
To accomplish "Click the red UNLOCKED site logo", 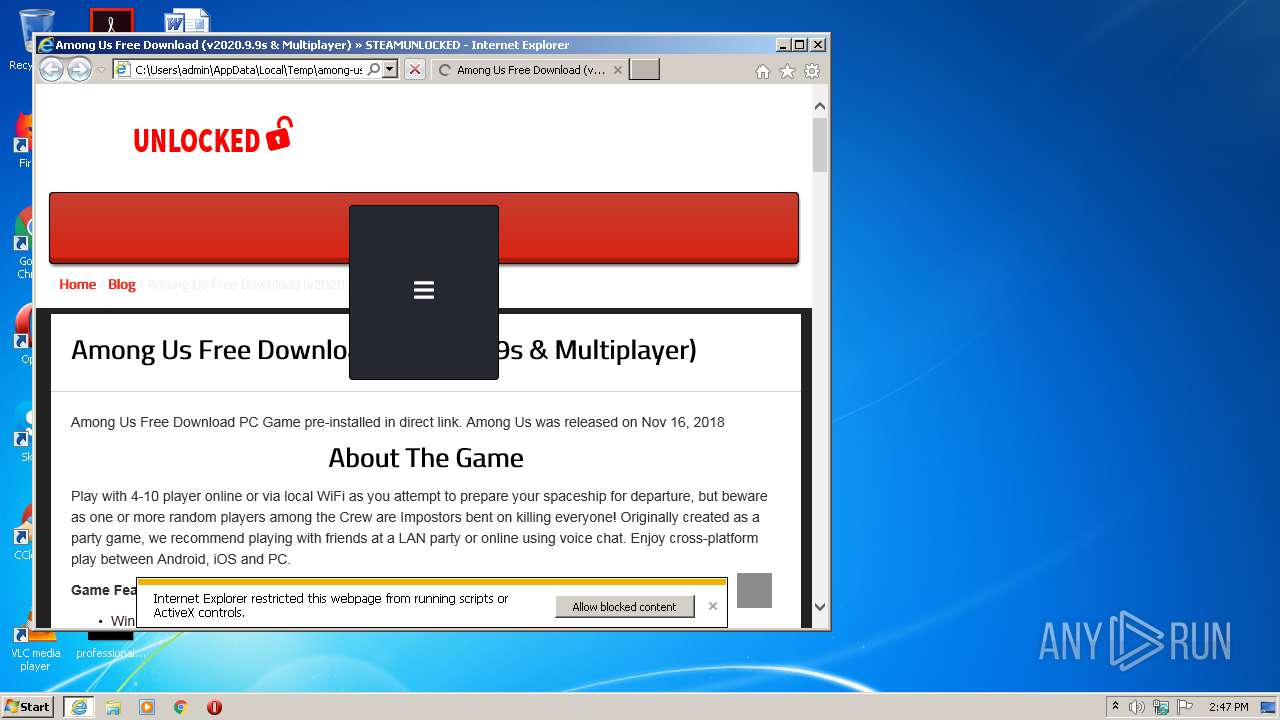I will [212, 137].
